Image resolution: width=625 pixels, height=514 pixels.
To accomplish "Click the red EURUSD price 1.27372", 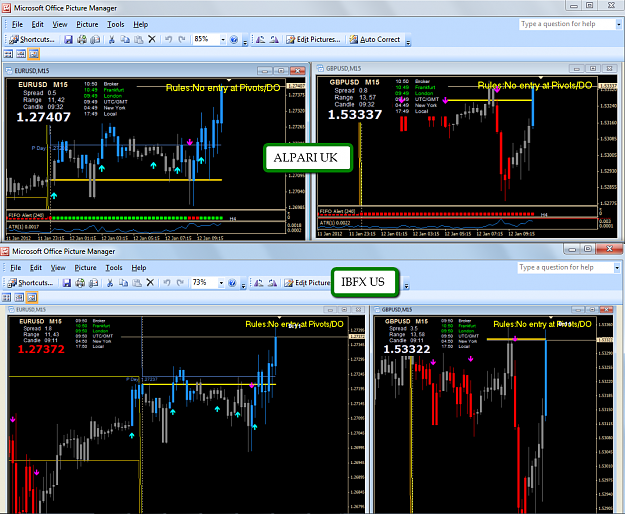I will tap(41, 349).
